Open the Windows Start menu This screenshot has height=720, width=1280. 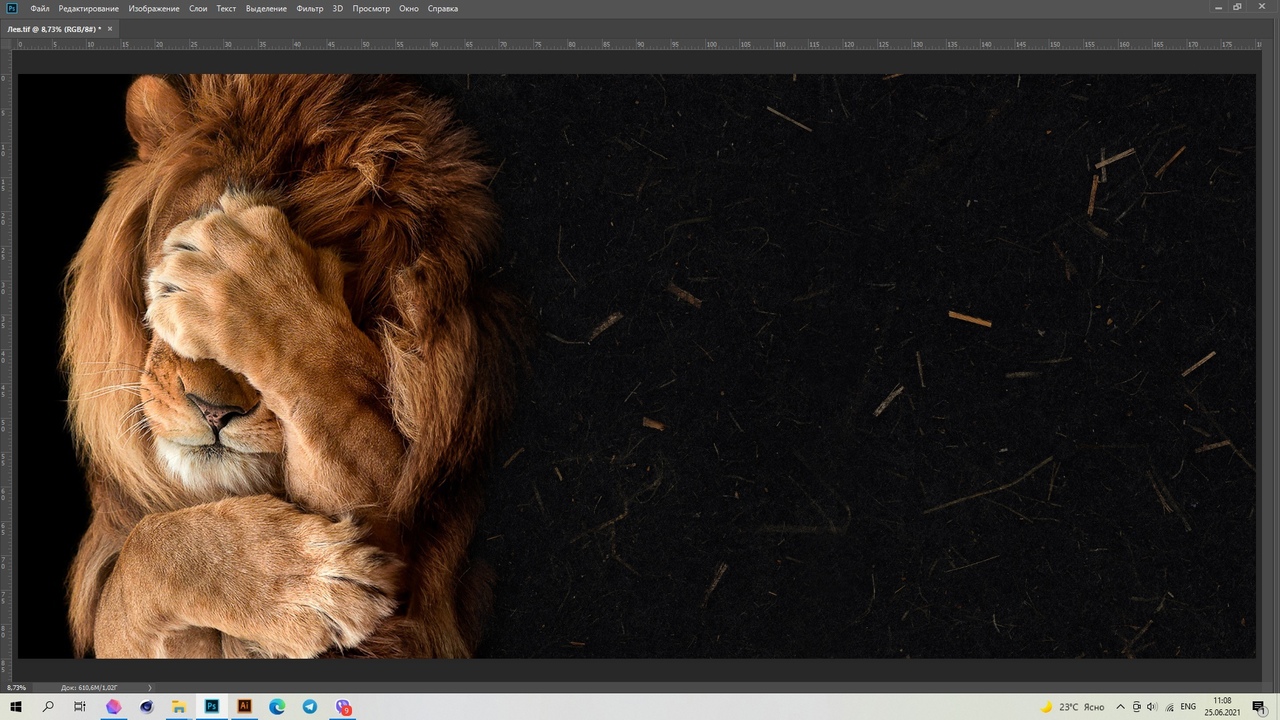16,707
